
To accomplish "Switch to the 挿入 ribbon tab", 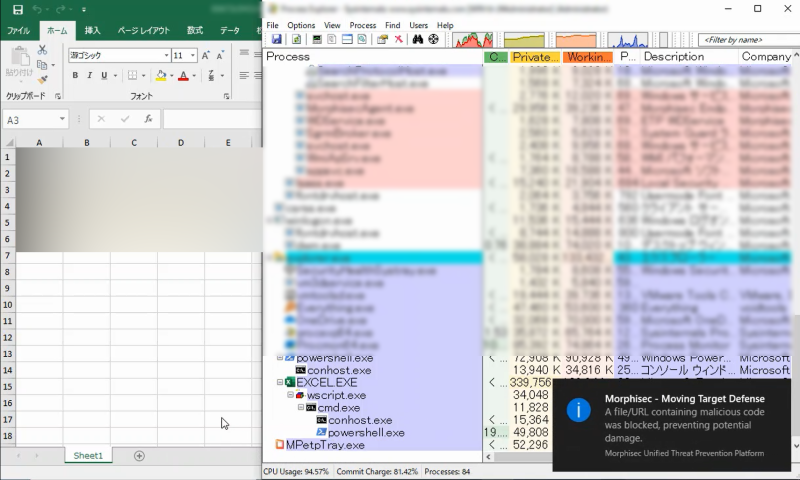I will pos(92,31).
